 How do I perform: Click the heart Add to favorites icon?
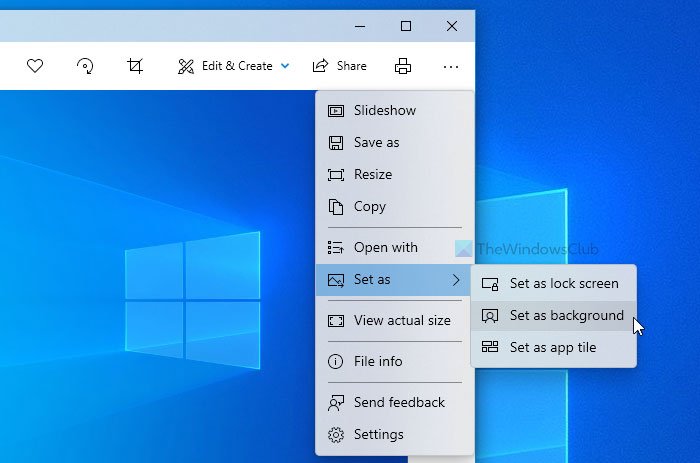35,66
